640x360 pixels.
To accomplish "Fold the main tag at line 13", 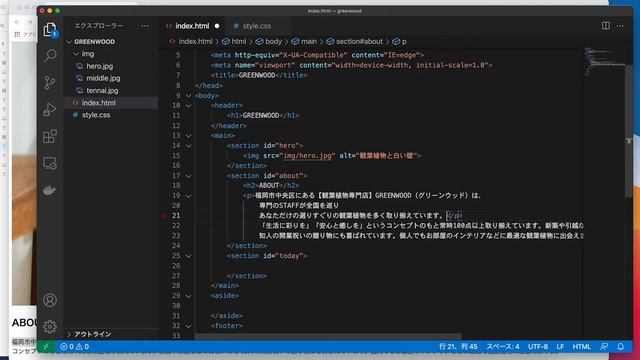I will [189, 136].
